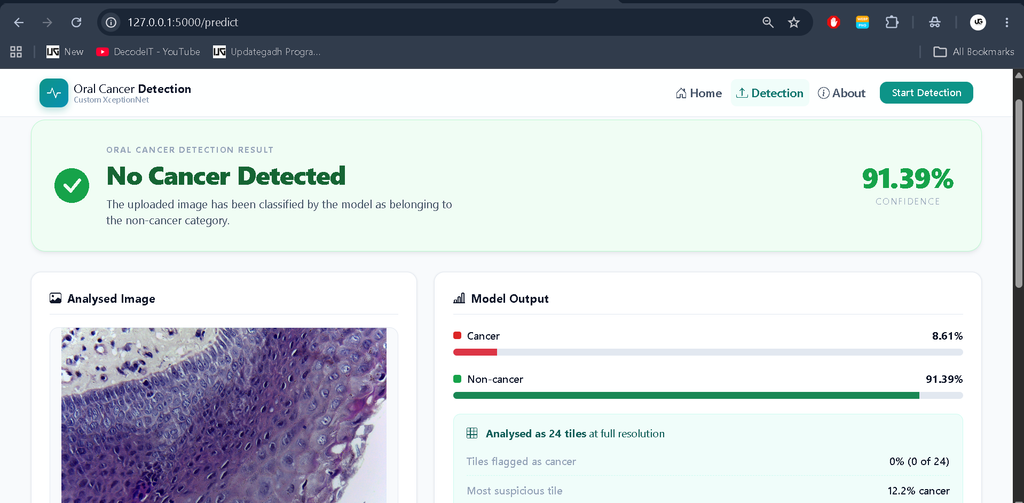Click the Cancer probability progress bar
The height and width of the screenshot is (503, 1024).
point(708,352)
